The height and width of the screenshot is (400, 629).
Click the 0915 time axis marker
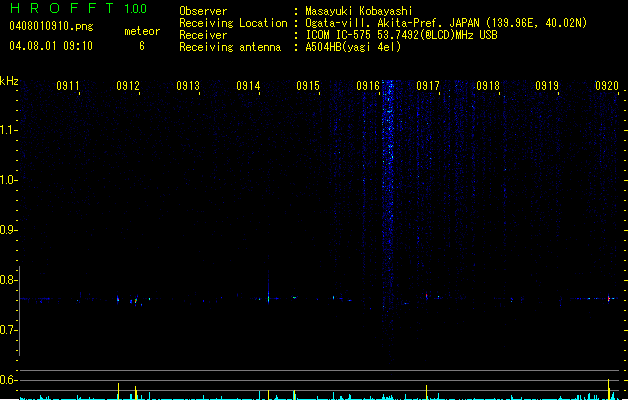308,85
